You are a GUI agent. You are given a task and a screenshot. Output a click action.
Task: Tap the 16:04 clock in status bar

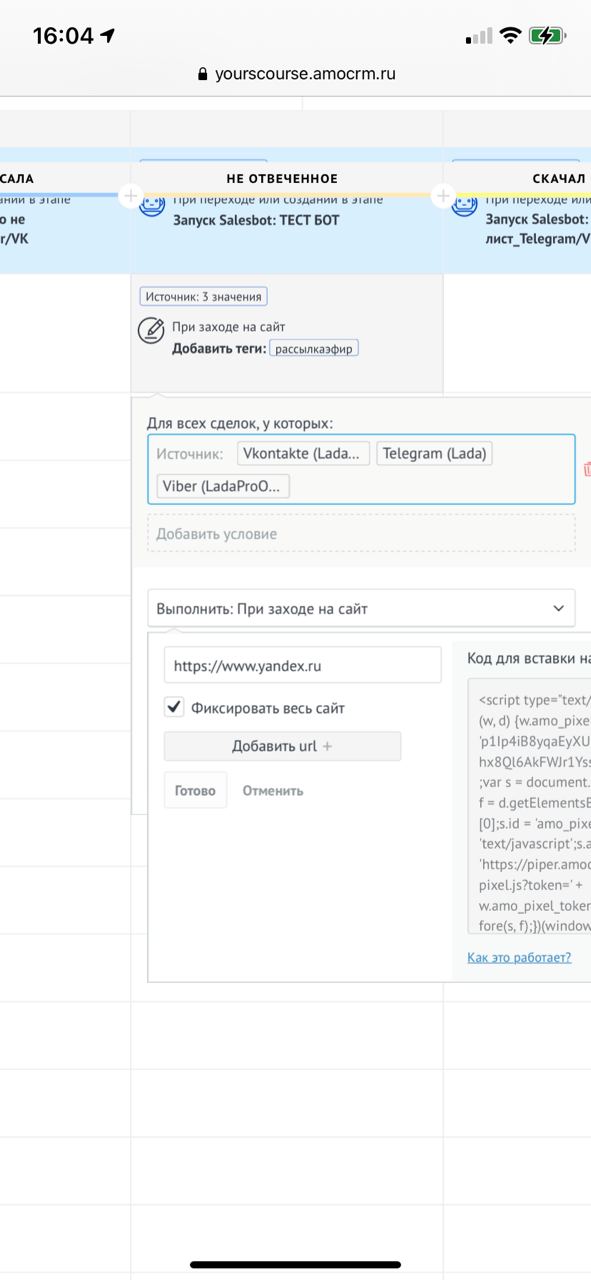(62, 36)
